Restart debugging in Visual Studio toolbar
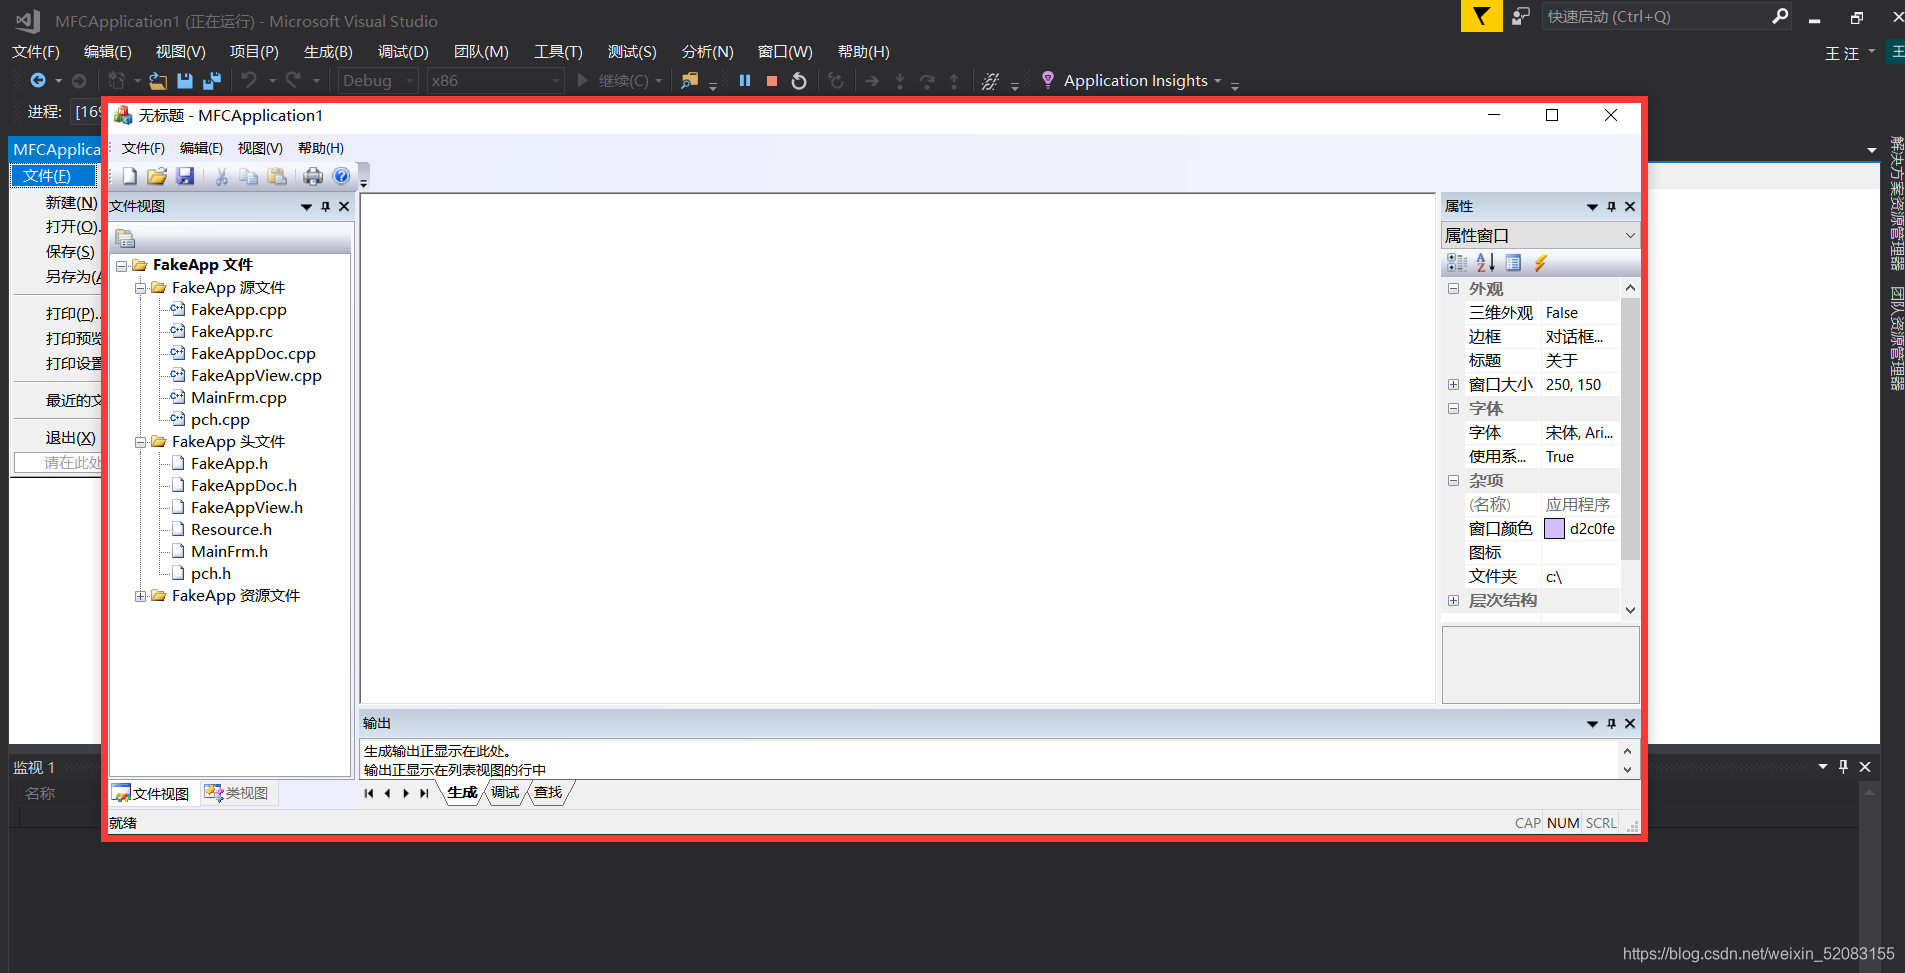This screenshot has height=973, width=1905. tap(799, 81)
